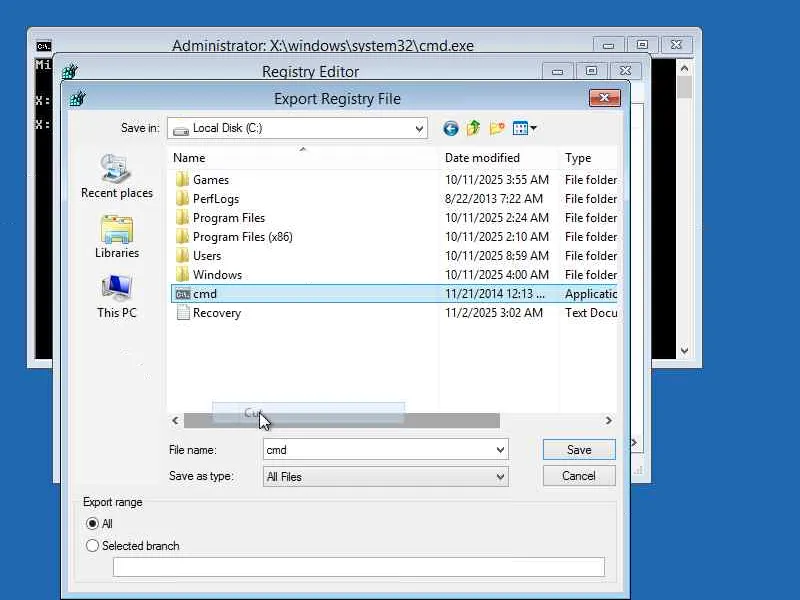Image resolution: width=800 pixels, height=600 pixels.
Task: Click the Save button
Action: click(x=579, y=449)
